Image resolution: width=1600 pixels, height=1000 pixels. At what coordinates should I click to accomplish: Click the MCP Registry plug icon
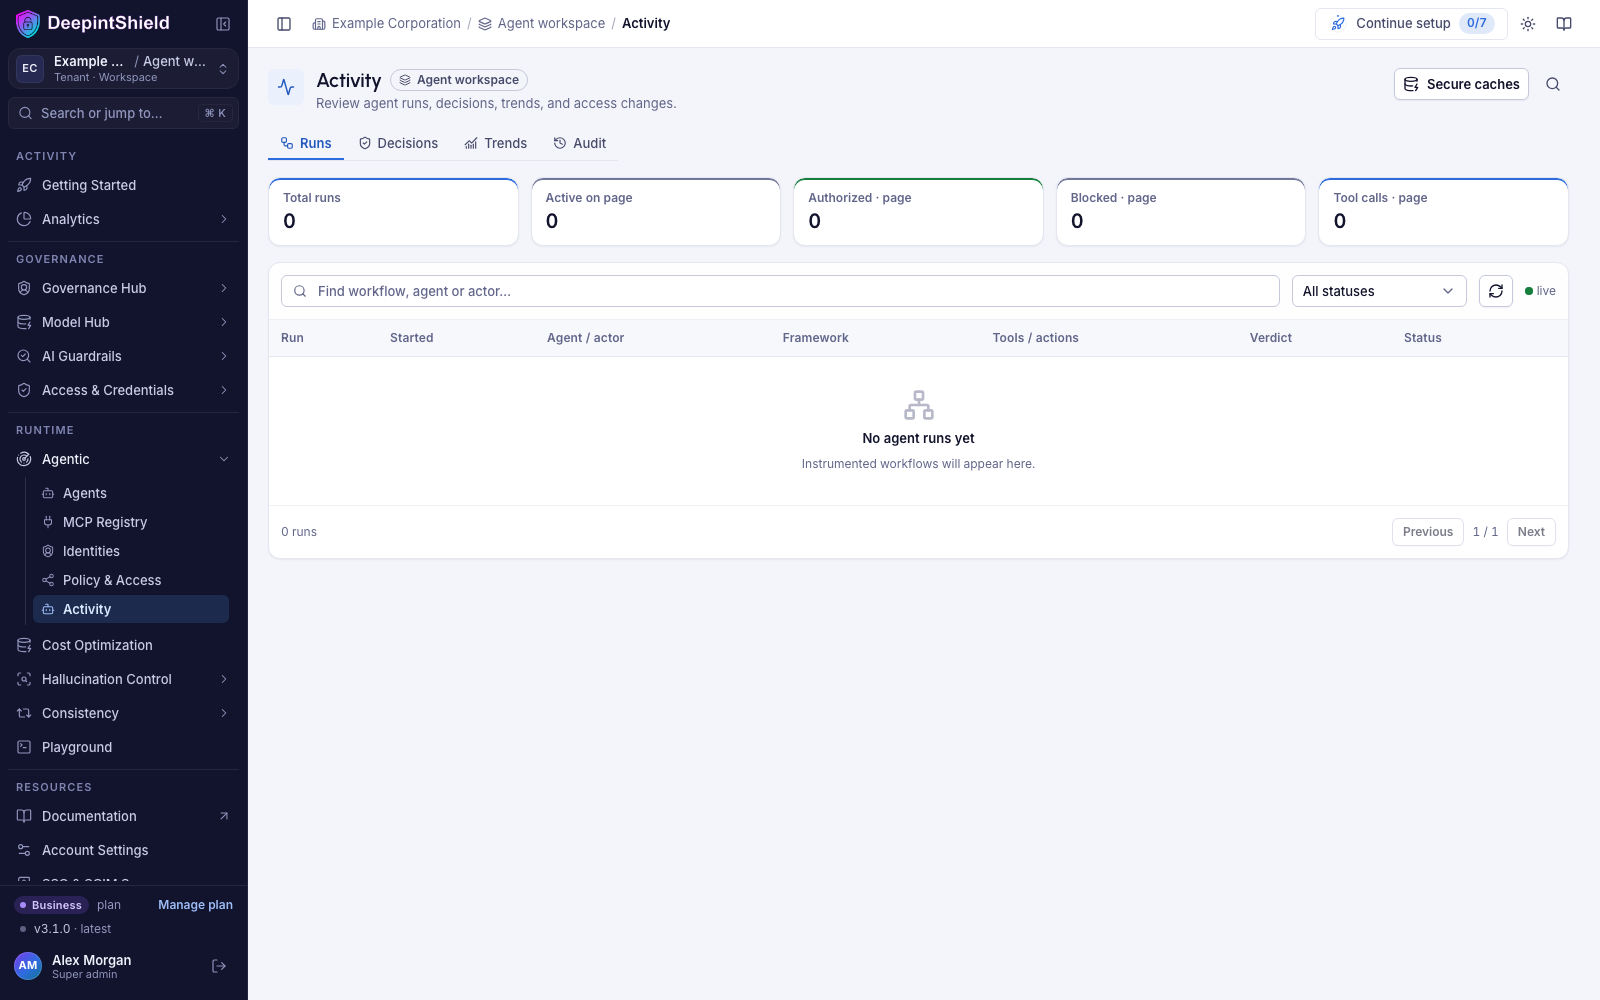pyautogui.click(x=48, y=522)
